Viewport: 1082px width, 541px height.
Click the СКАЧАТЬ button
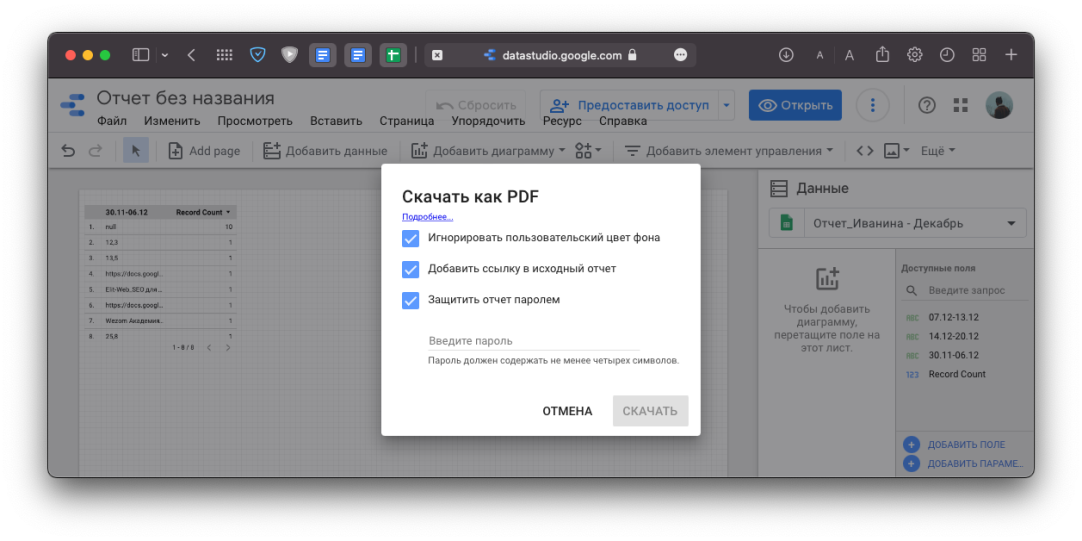pos(650,411)
